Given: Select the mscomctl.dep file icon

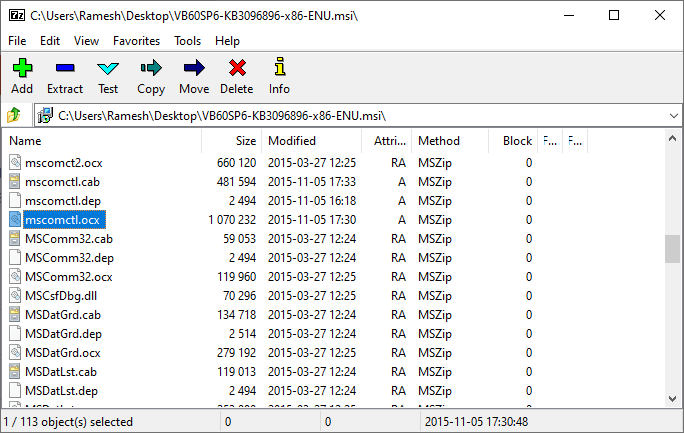Looking at the screenshot, I should point(15,201).
